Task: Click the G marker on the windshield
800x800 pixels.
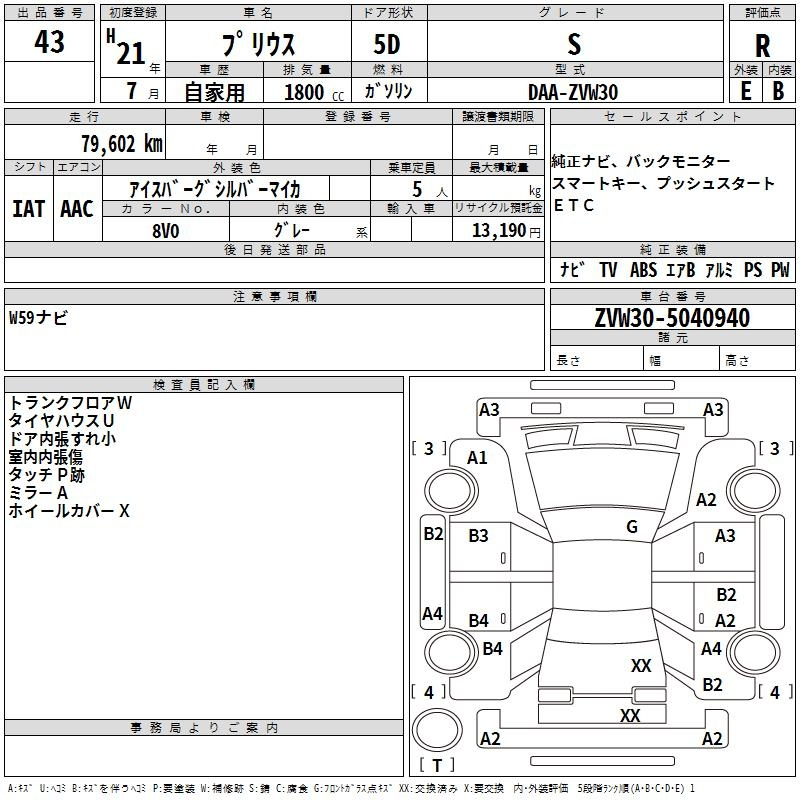Action: pos(631,527)
